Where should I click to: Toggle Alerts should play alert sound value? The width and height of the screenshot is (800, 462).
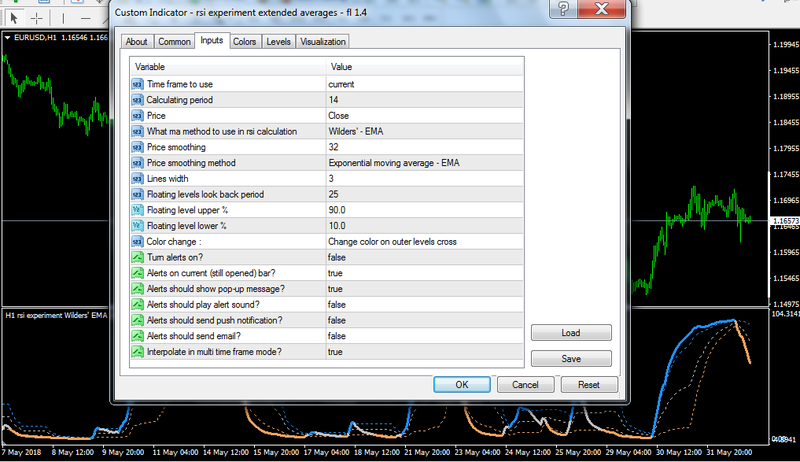click(x=425, y=304)
